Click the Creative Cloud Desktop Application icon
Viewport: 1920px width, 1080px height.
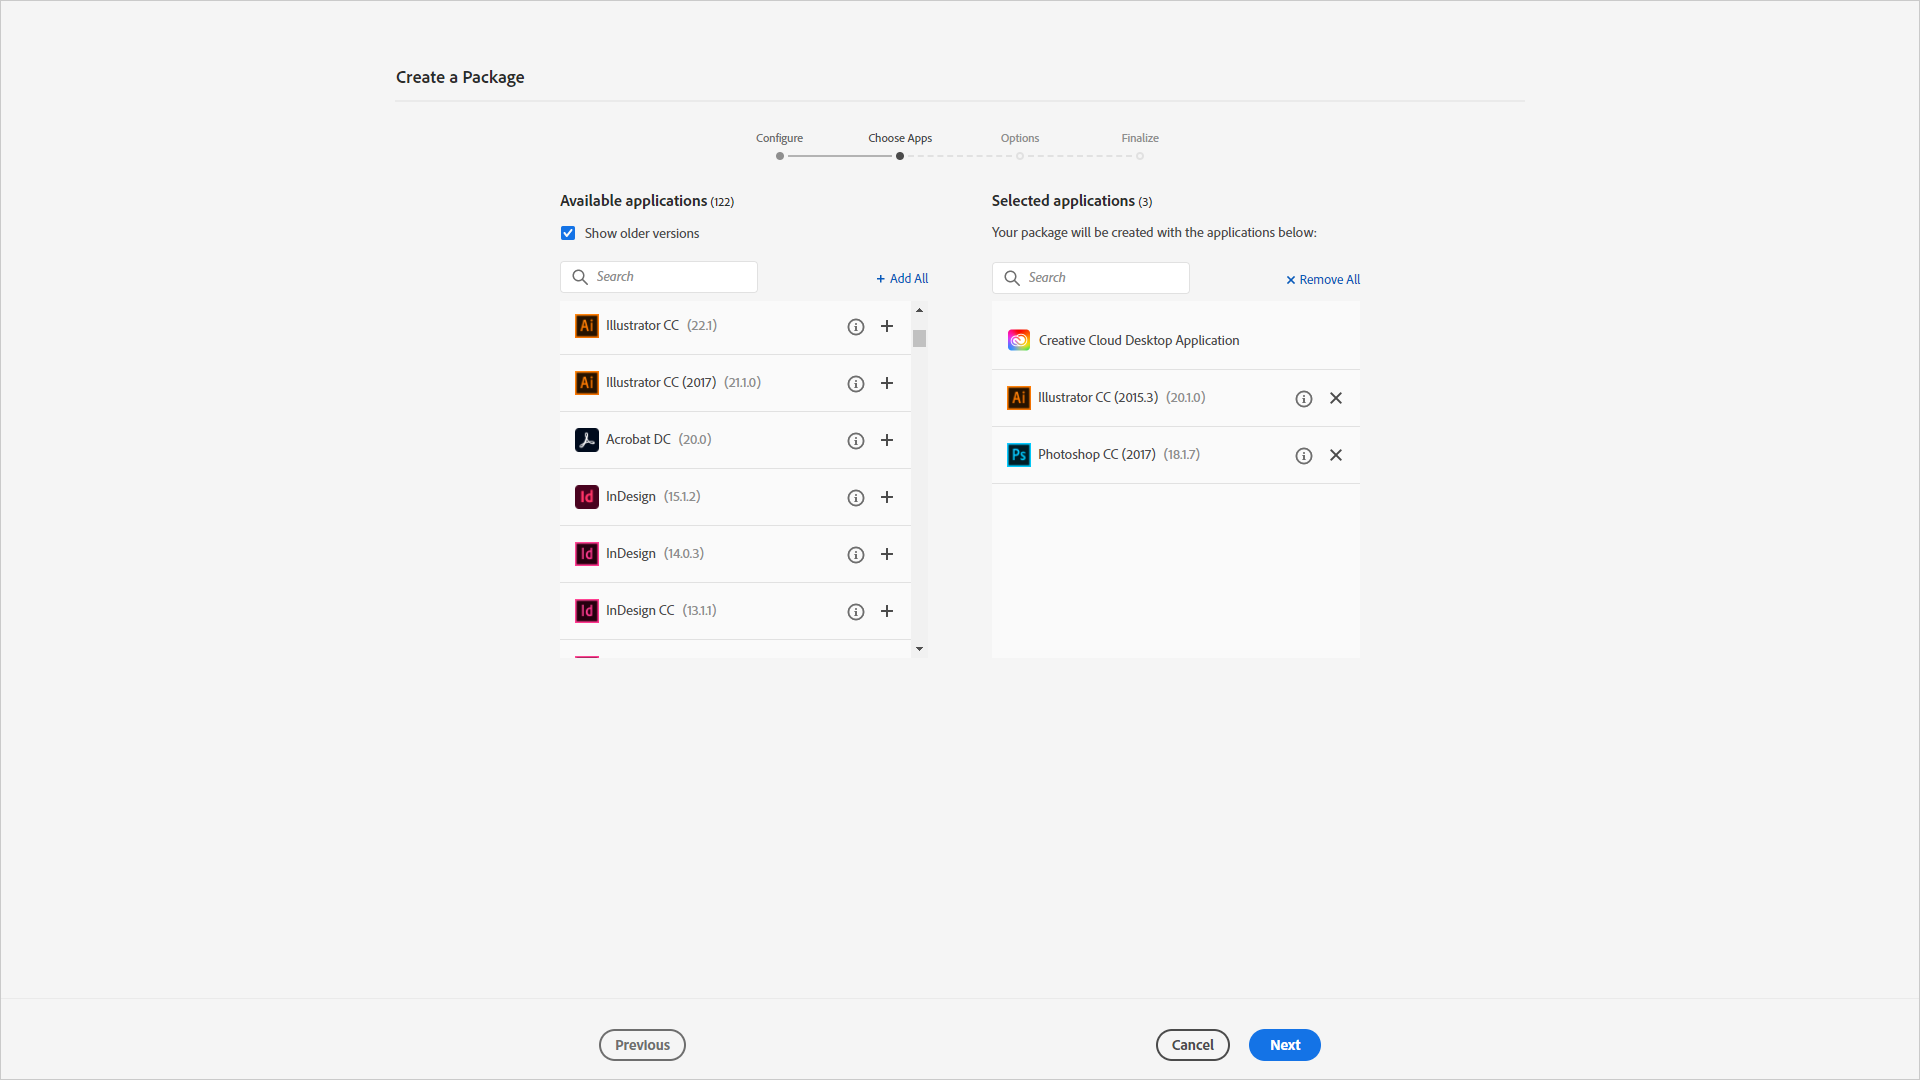tap(1019, 340)
